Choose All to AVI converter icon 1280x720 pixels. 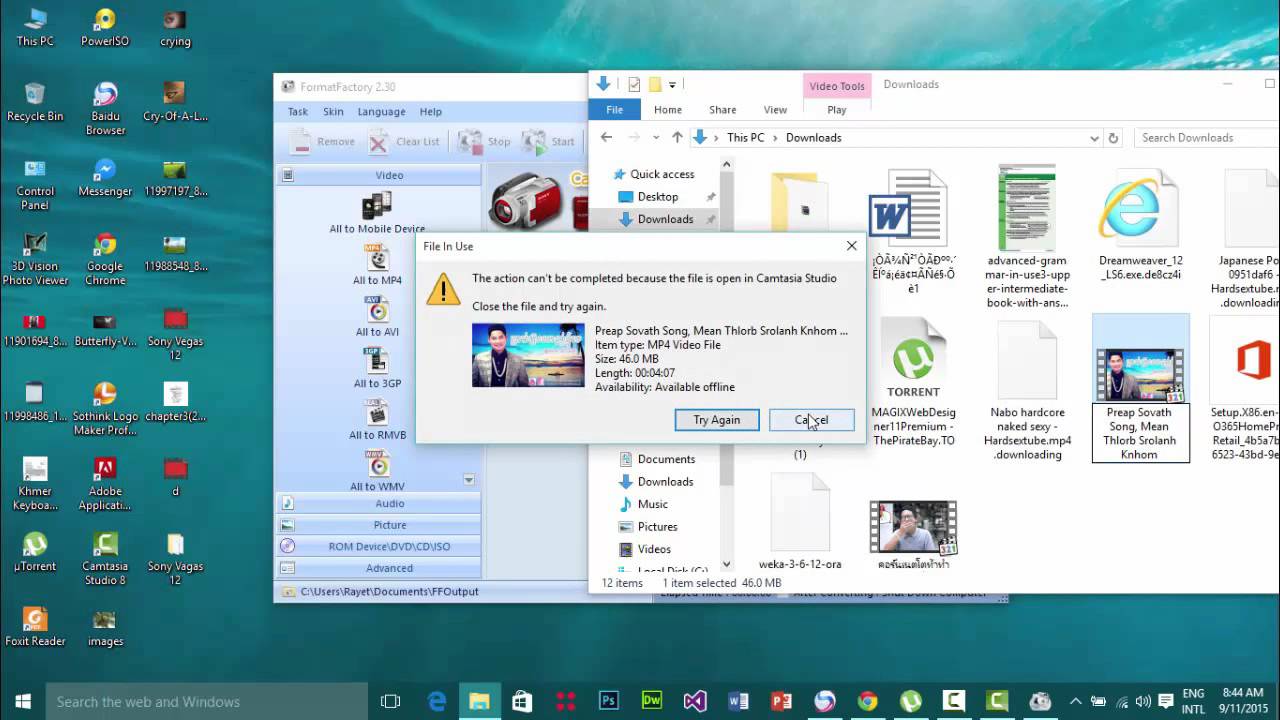click(377, 316)
